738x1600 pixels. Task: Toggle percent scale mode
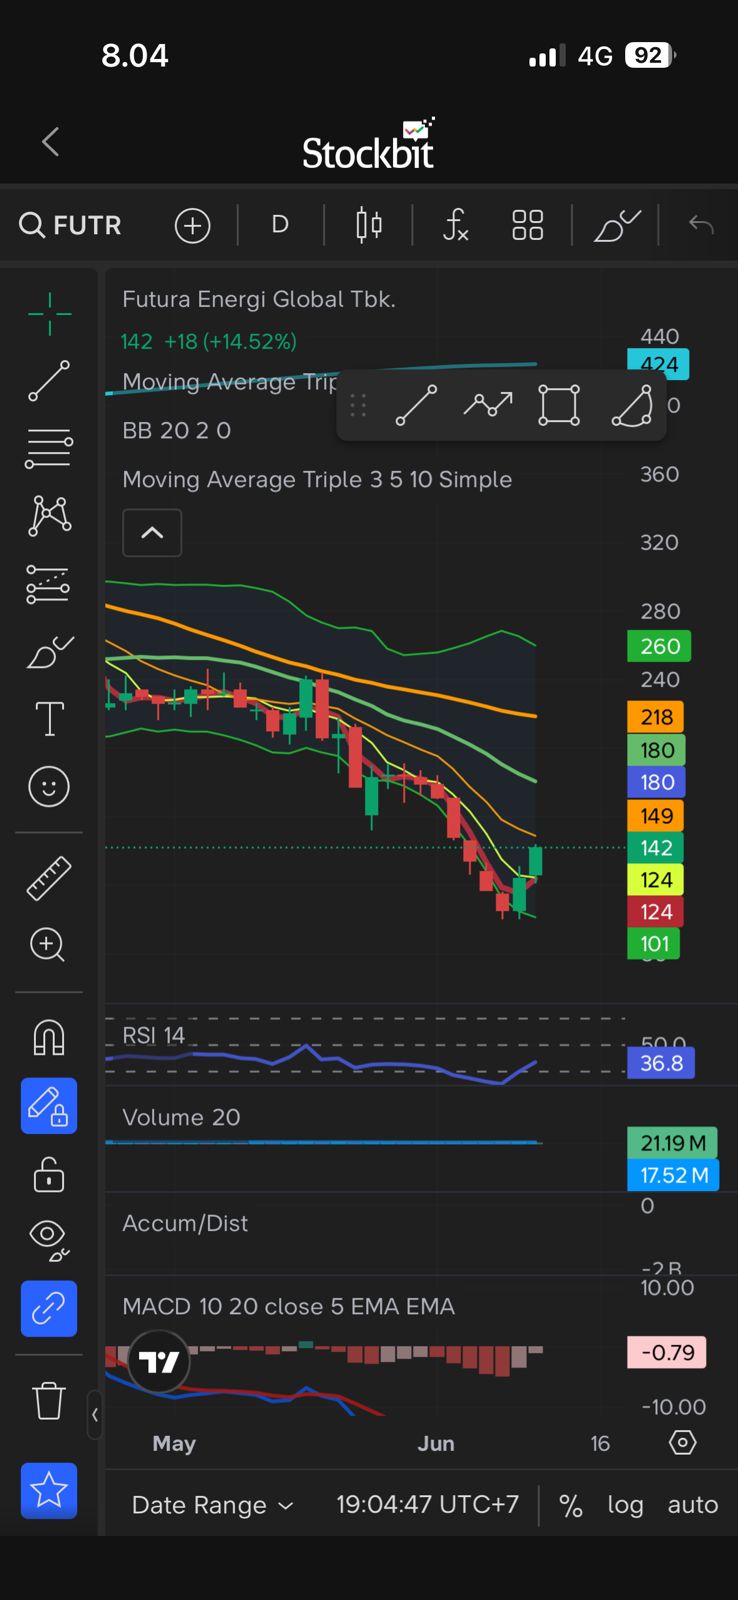pyautogui.click(x=570, y=1505)
